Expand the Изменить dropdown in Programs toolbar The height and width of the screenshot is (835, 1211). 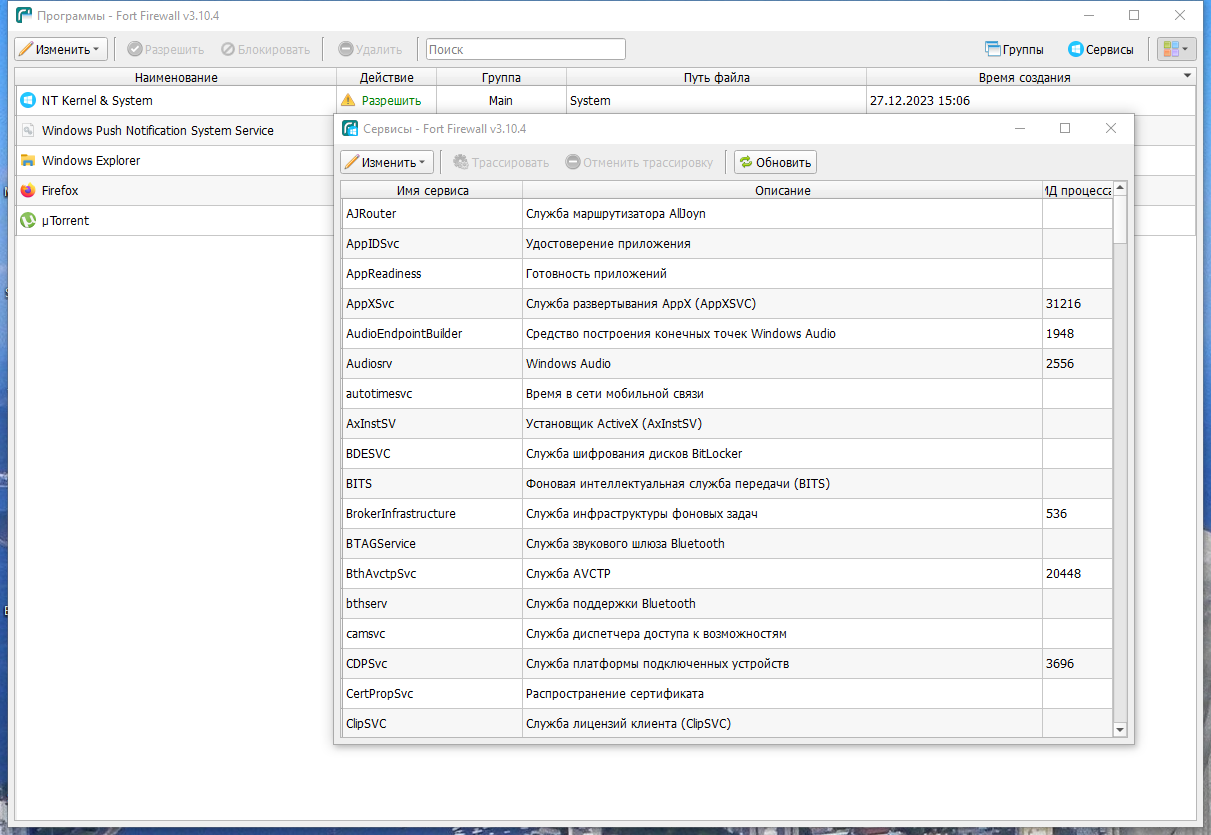point(60,49)
